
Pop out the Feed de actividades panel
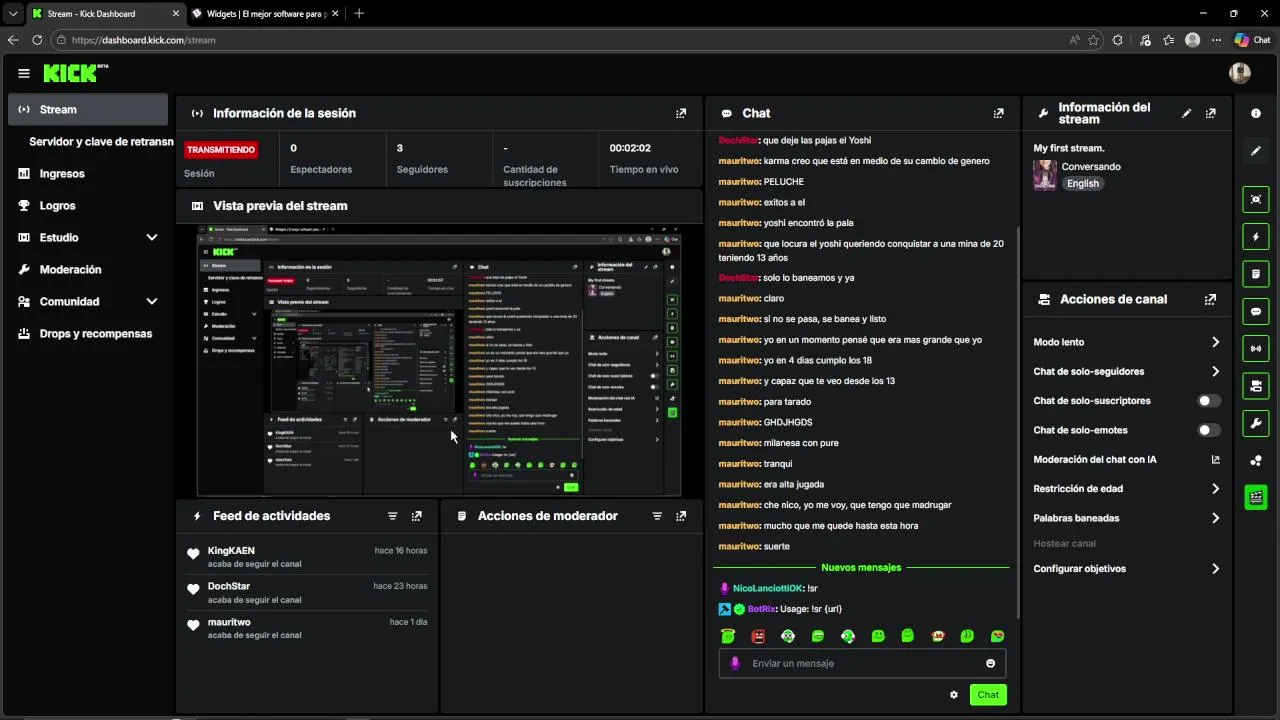417,516
